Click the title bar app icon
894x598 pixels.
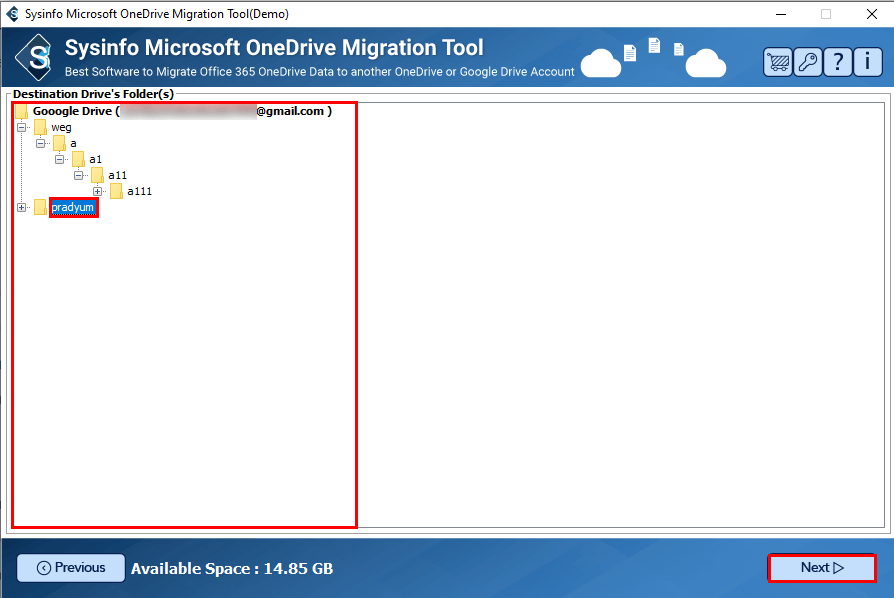[13, 14]
